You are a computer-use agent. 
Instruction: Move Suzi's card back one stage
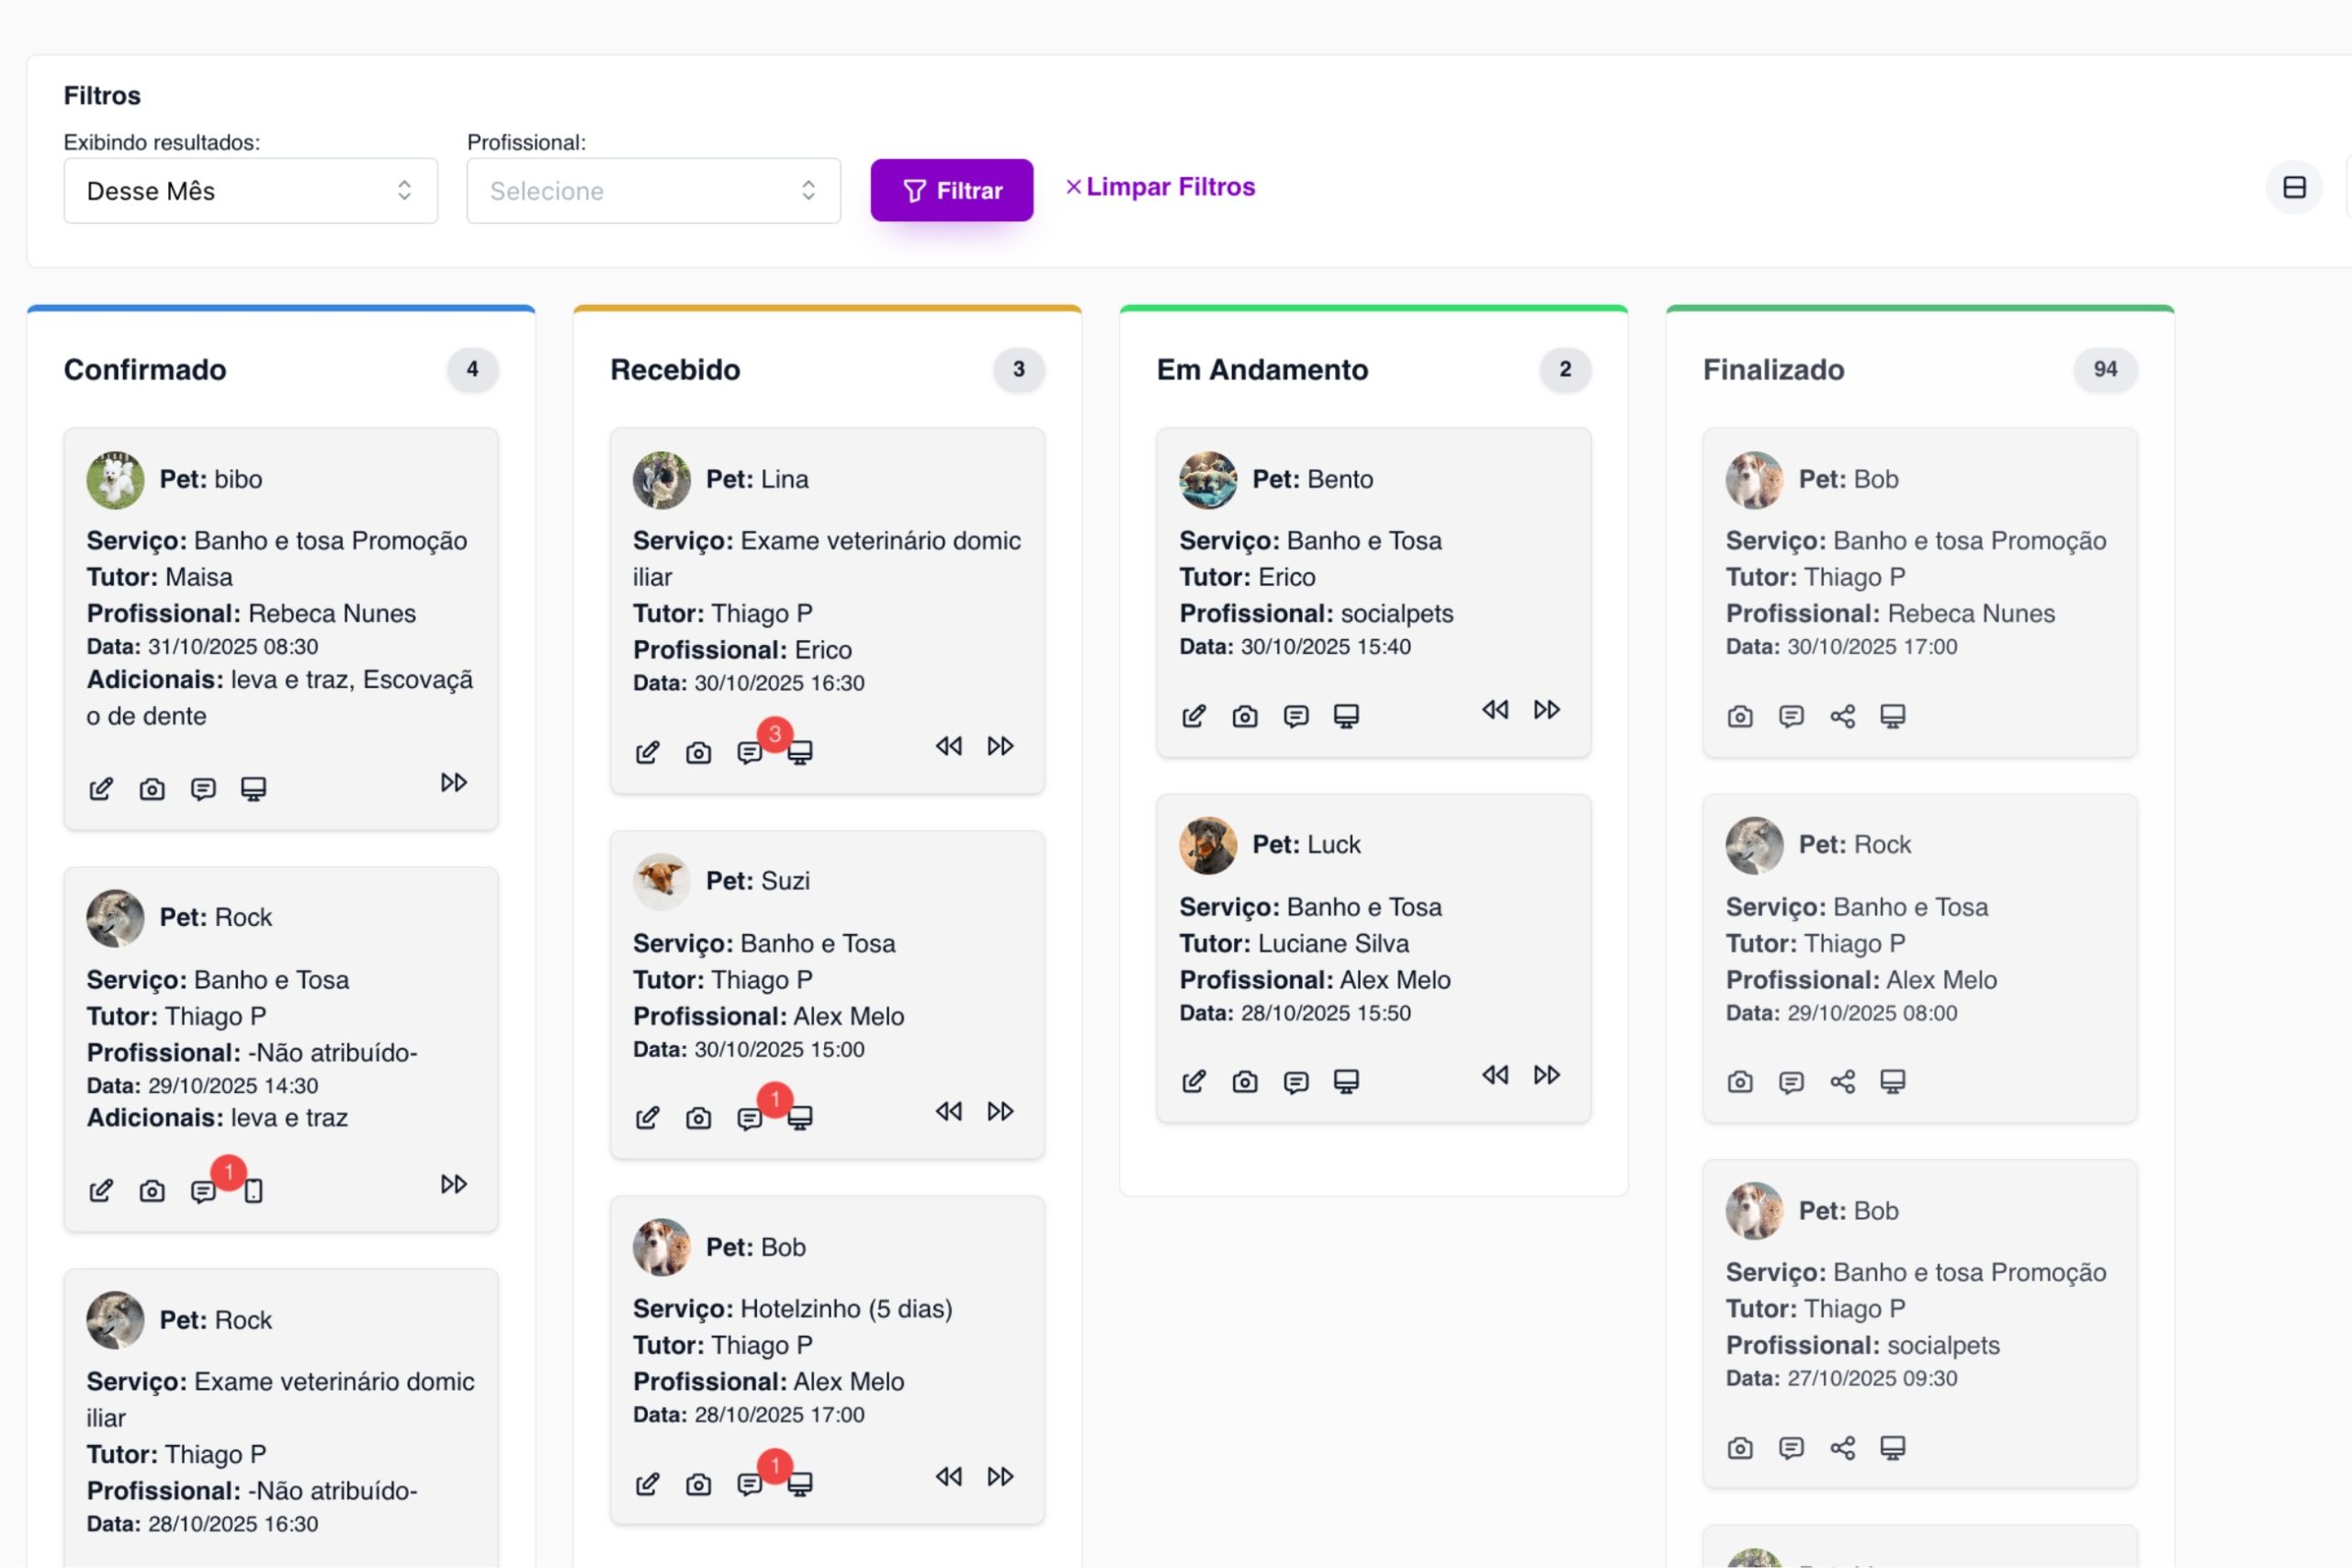pyautogui.click(x=948, y=1111)
